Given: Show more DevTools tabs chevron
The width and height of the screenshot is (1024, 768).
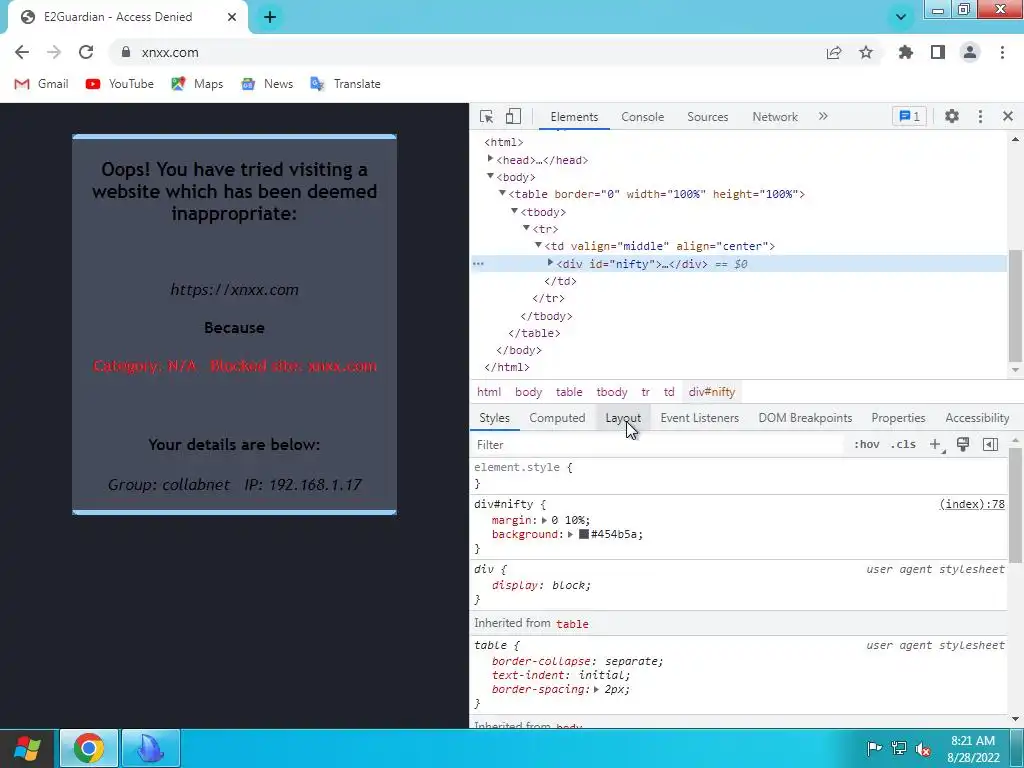Looking at the screenshot, I should (x=823, y=116).
